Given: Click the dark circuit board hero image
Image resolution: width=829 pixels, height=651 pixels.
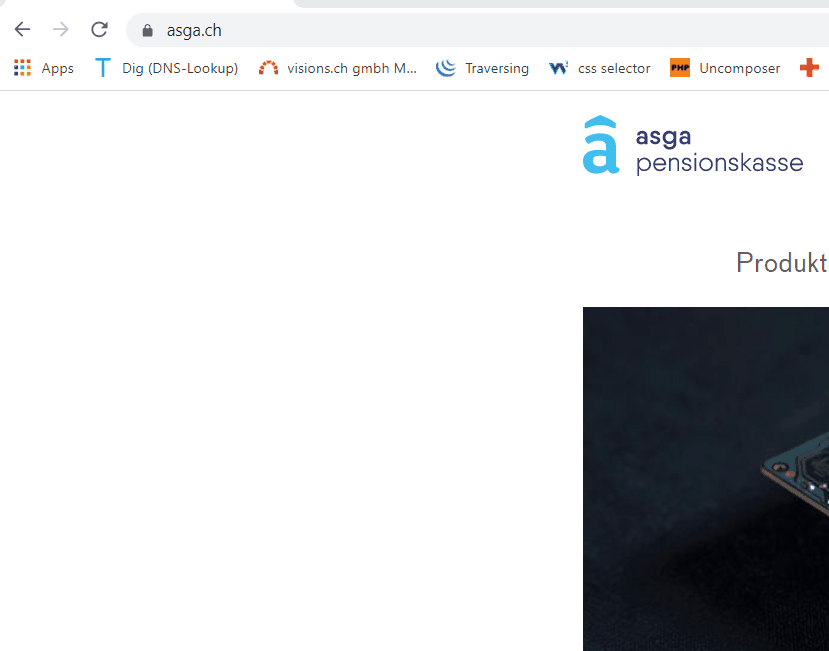Looking at the screenshot, I should 705,480.
